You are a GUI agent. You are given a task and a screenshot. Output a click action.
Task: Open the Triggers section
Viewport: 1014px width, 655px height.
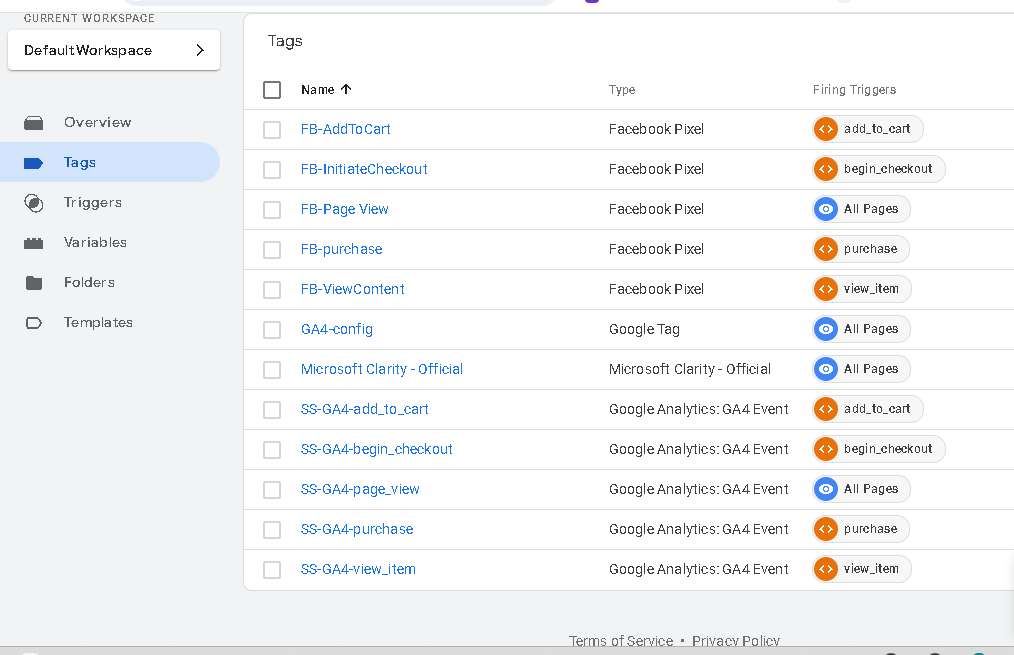[x=92, y=202]
